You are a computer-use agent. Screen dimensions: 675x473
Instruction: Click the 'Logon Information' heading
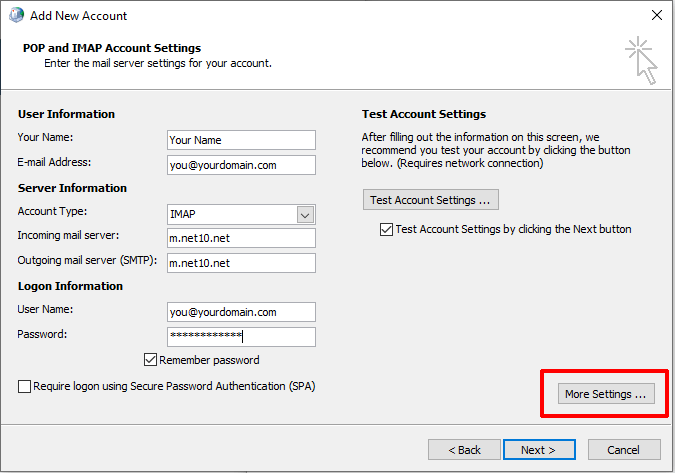[x=70, y=286]
